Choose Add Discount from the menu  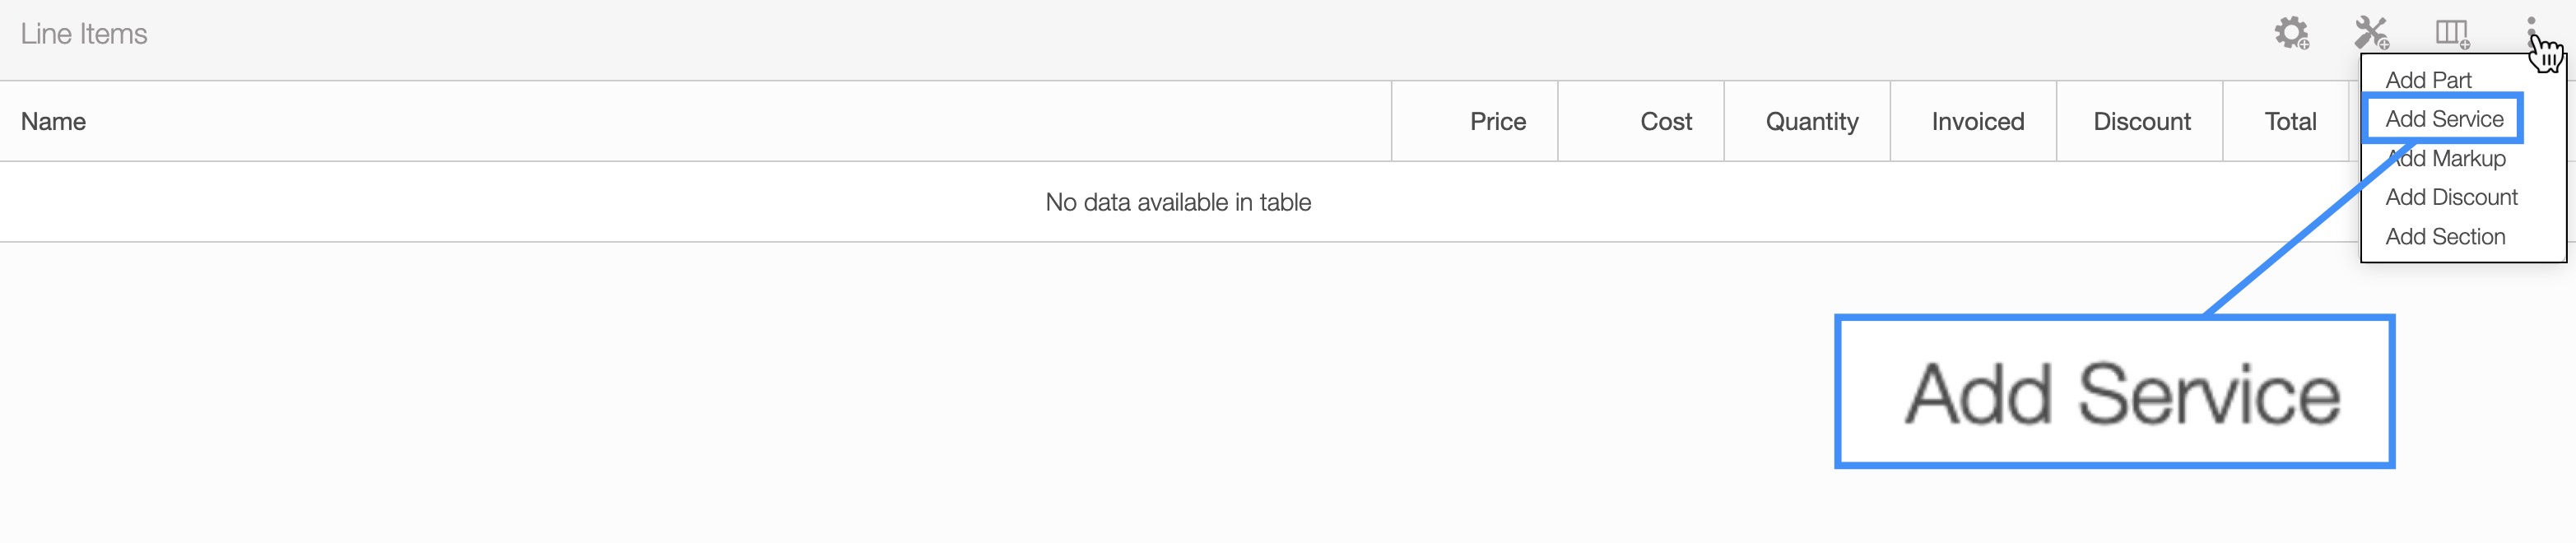2451,197
